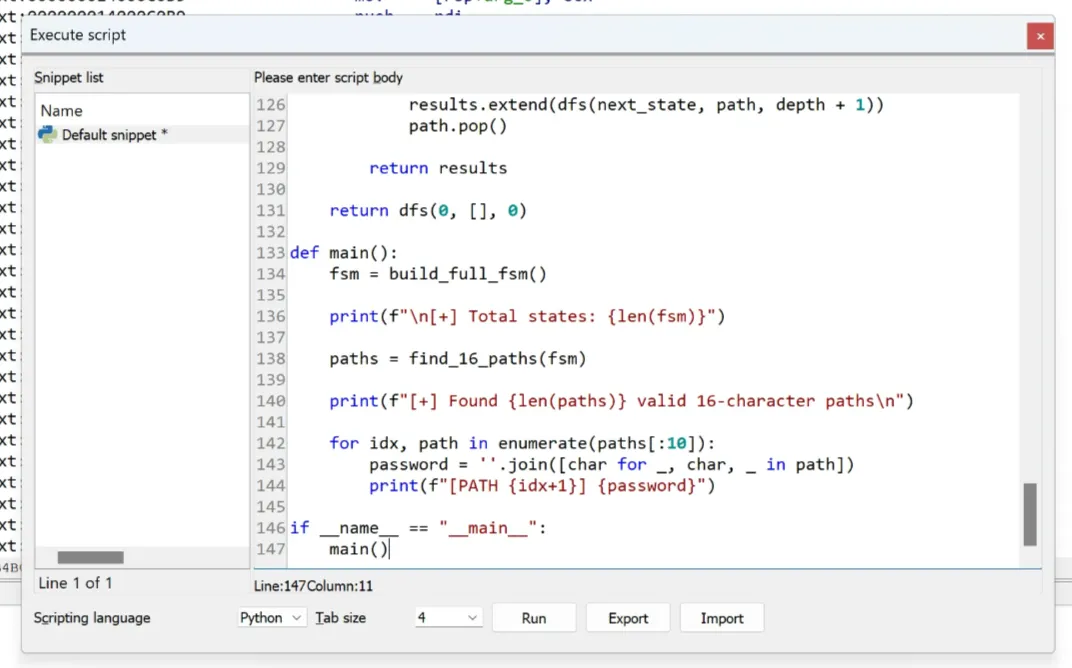
Task: Click the script editor vertical scrollbar thumb
Action: (1030, 514)
